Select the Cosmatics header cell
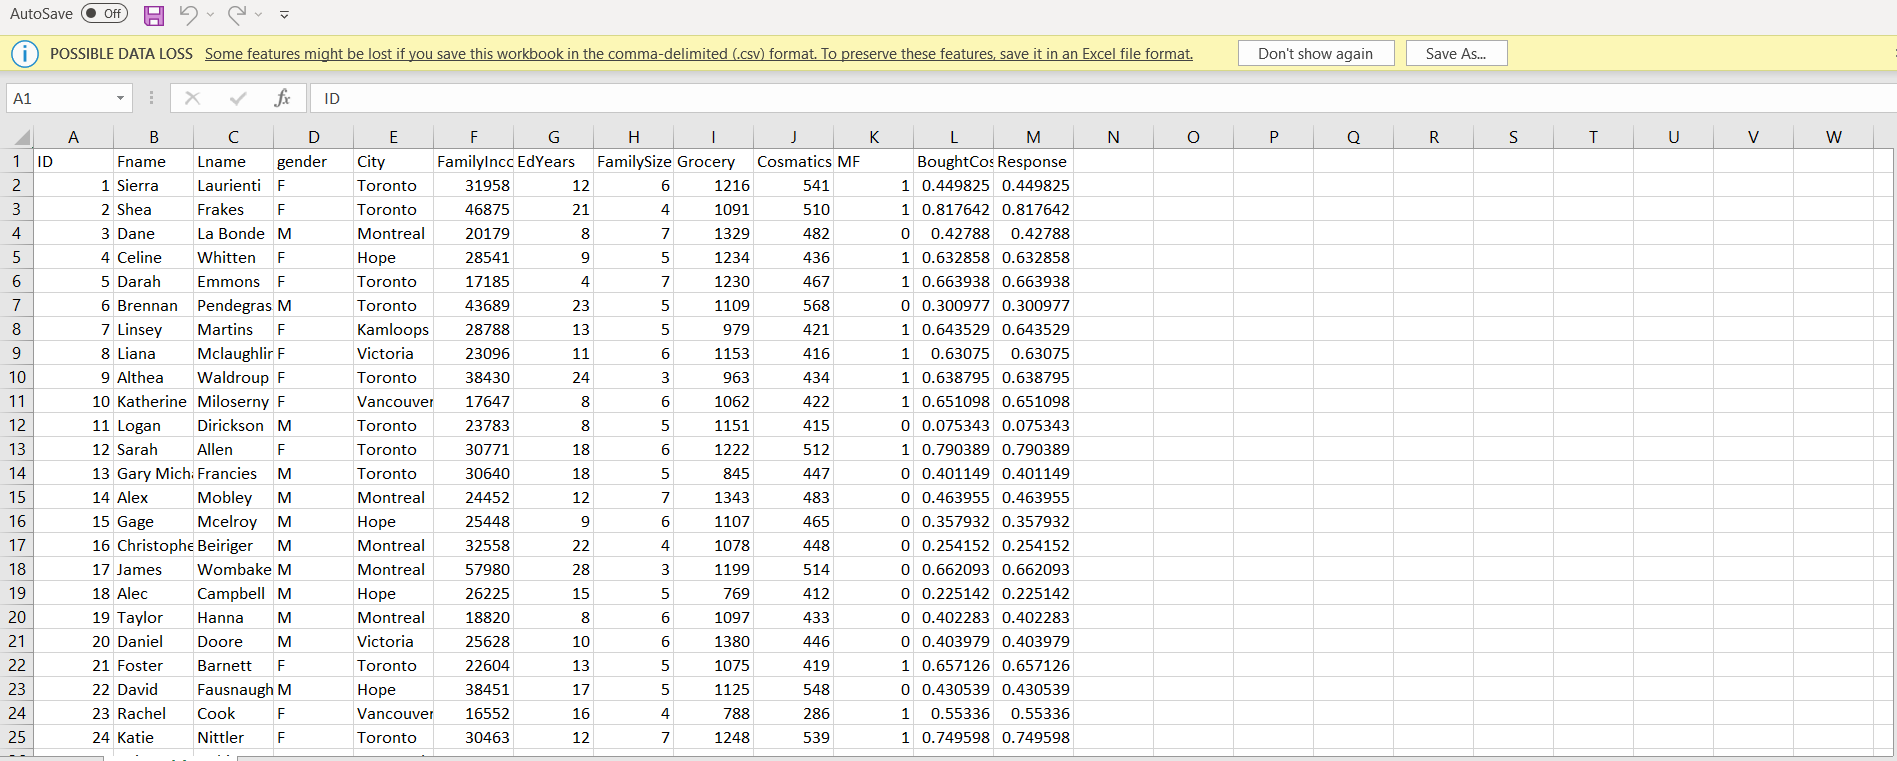1897x761 pixels. pyautogui.click(x=793, y=161)
